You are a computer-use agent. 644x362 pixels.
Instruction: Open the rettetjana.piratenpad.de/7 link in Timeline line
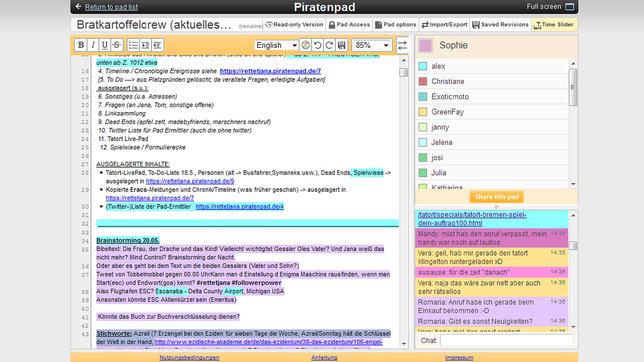[270, 71]
